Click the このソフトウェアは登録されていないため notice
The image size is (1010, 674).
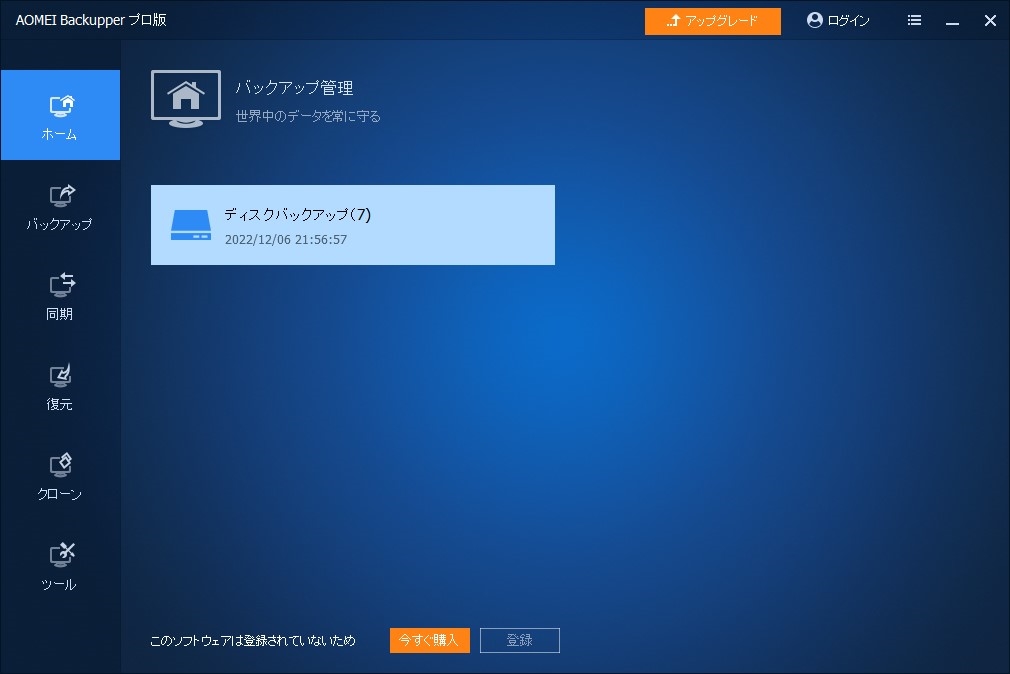pyautogui.click(x=252, y=640)
